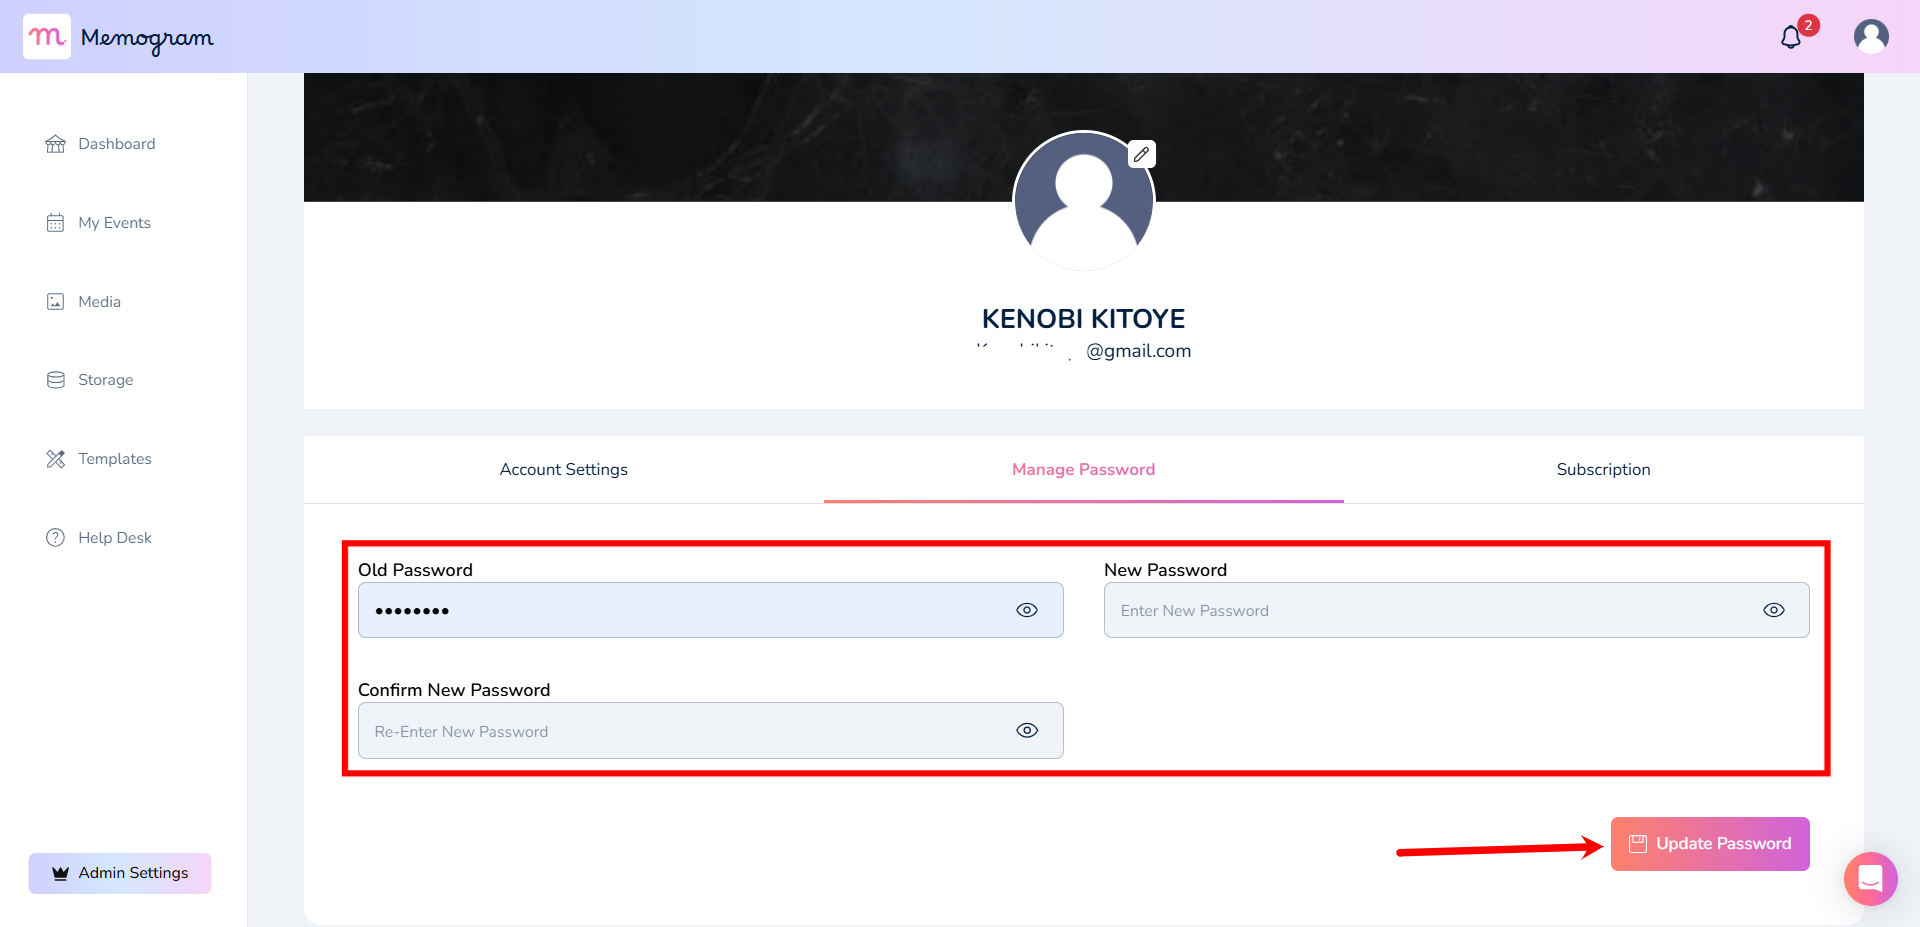Open Templates in sidebar
The width and height of the screenshot is (1920, 927).
click(115, 459)
